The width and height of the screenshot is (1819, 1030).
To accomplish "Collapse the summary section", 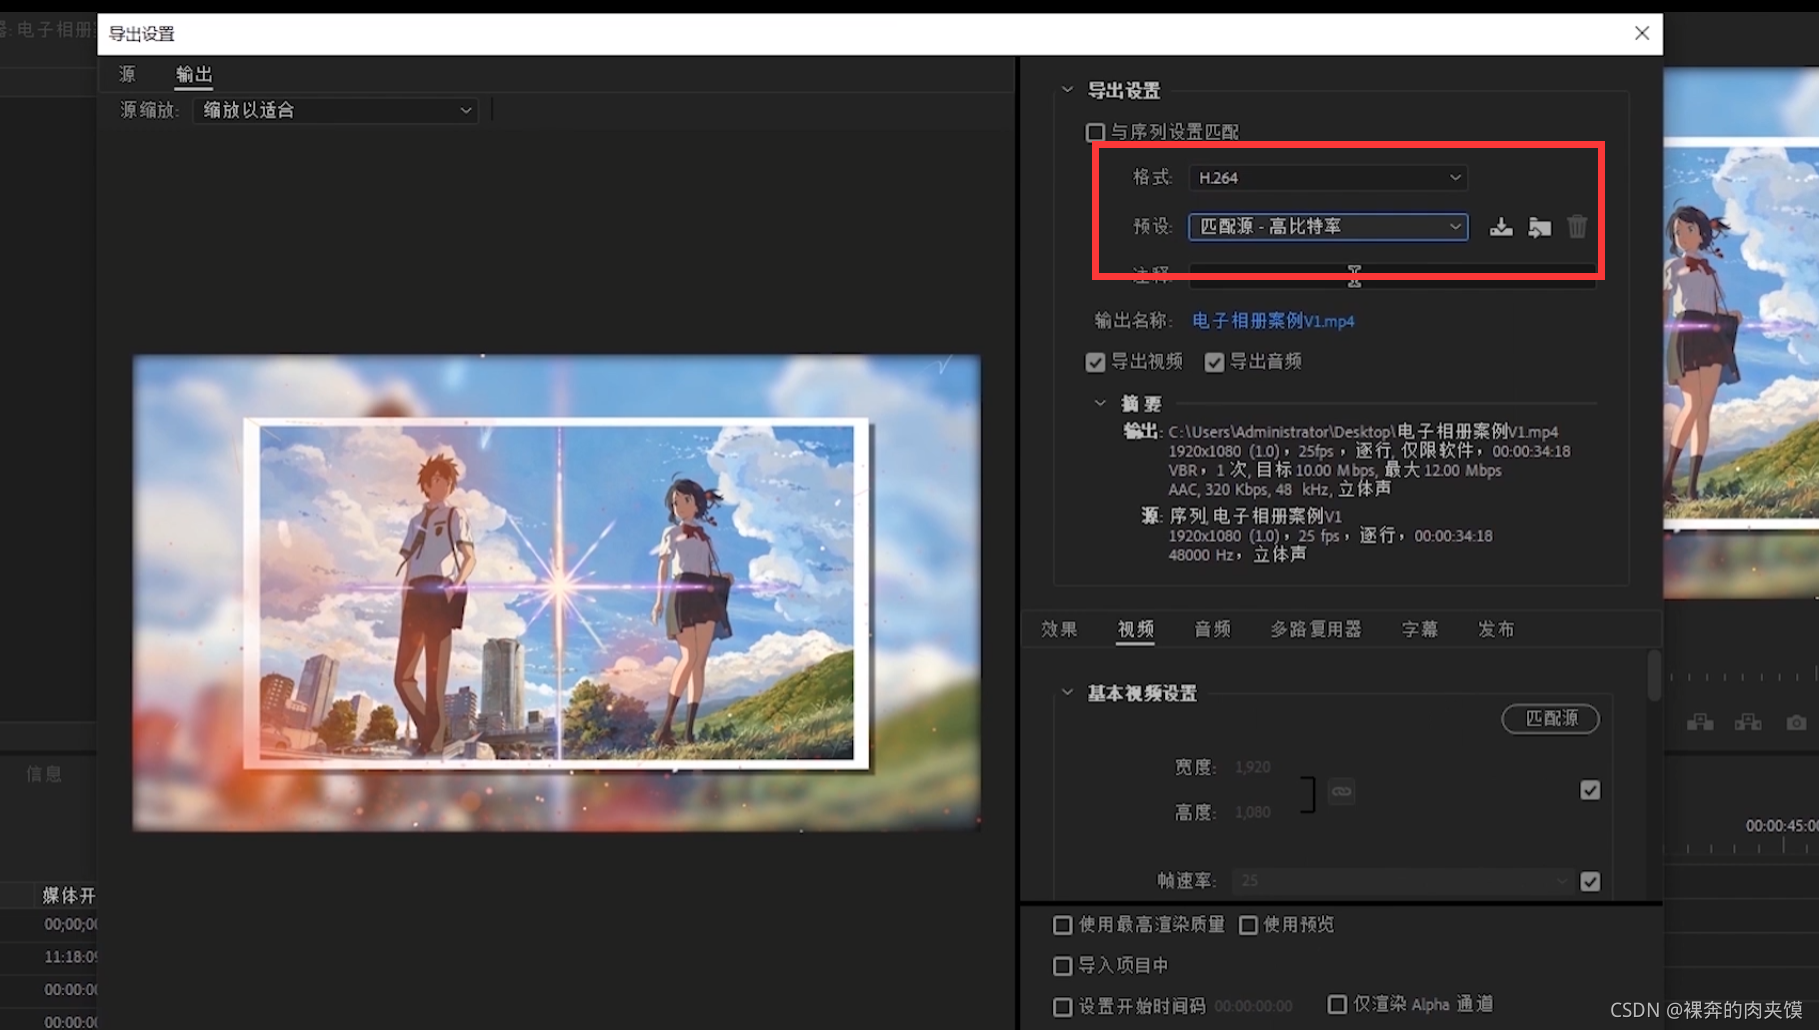I will click(x=1100, y=403).
